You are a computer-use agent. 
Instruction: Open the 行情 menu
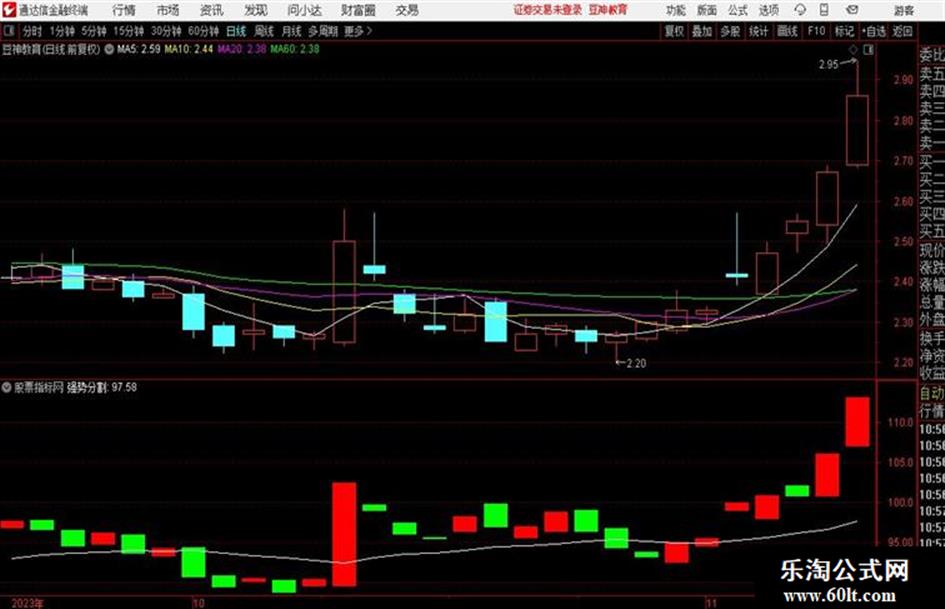[x=124, y=10]
